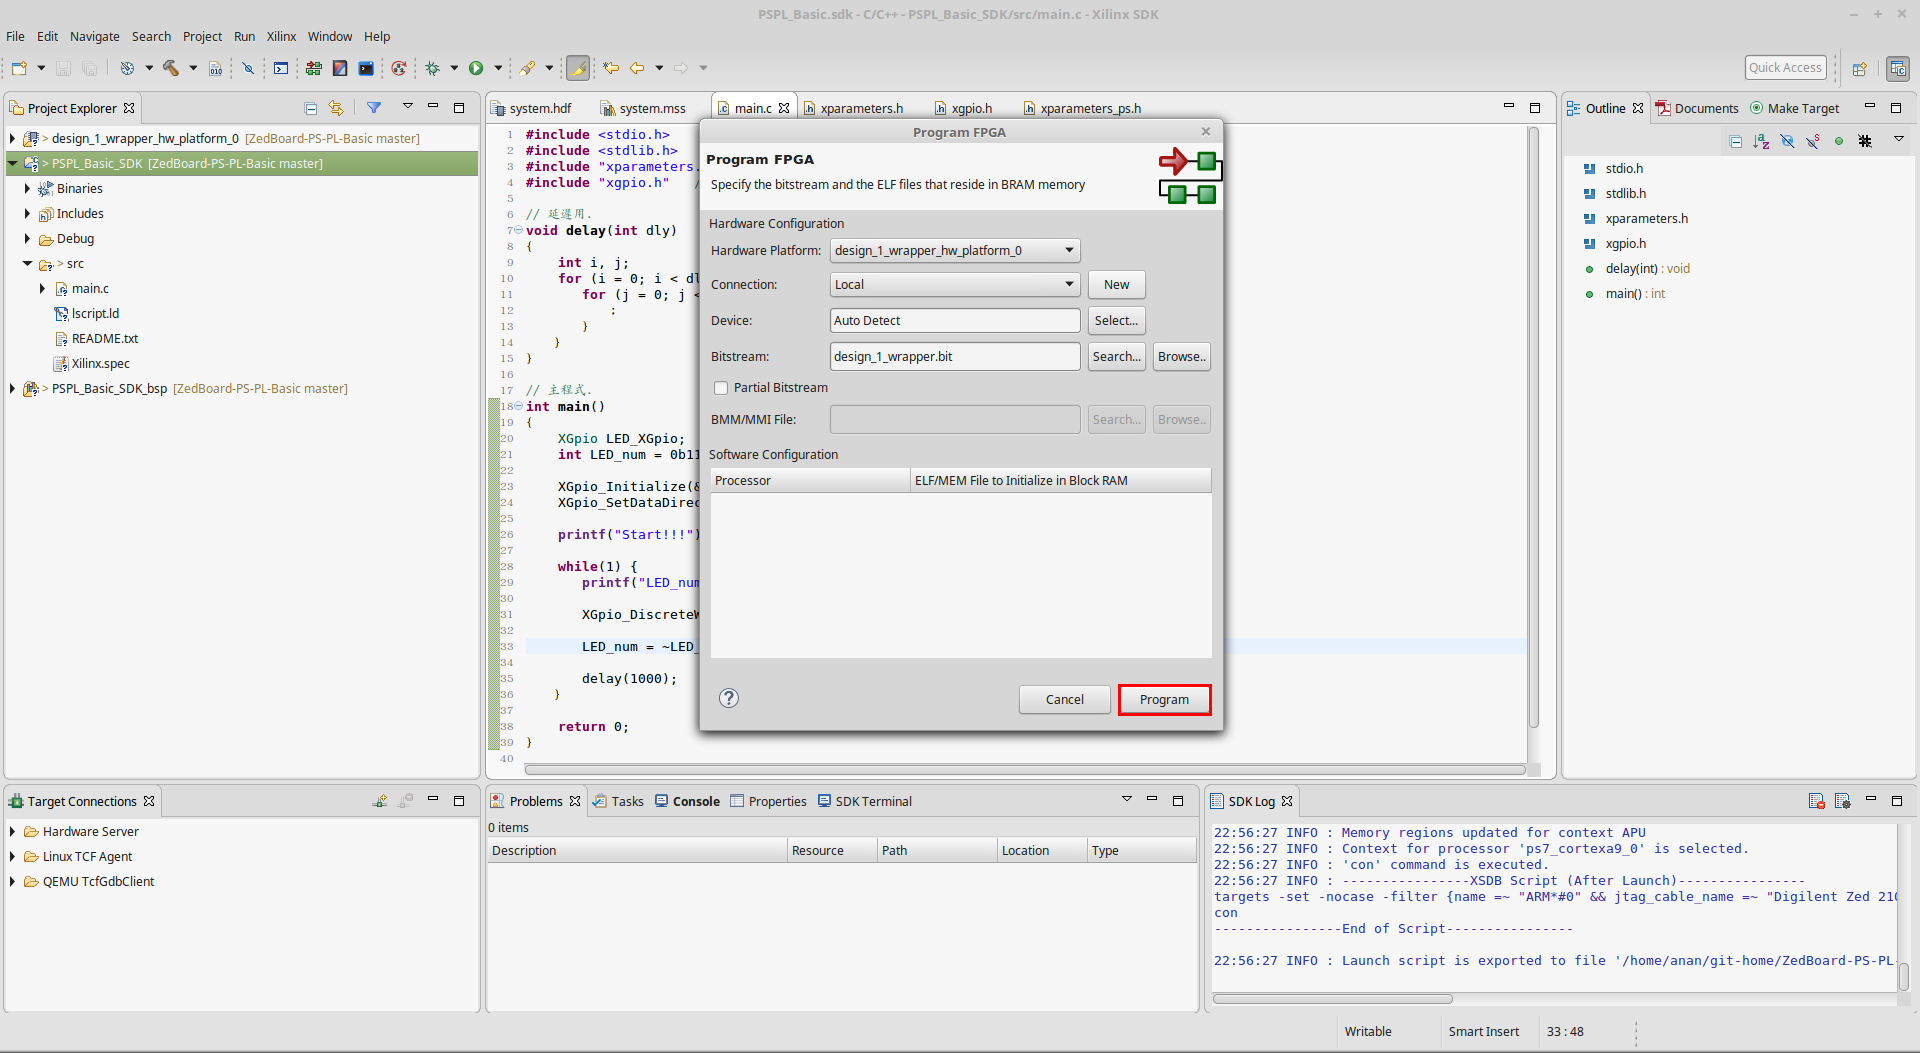This screenshot has height=1053, width=1920.
Task: Open the Xilinx menu
Action: [x=281, y=36]
